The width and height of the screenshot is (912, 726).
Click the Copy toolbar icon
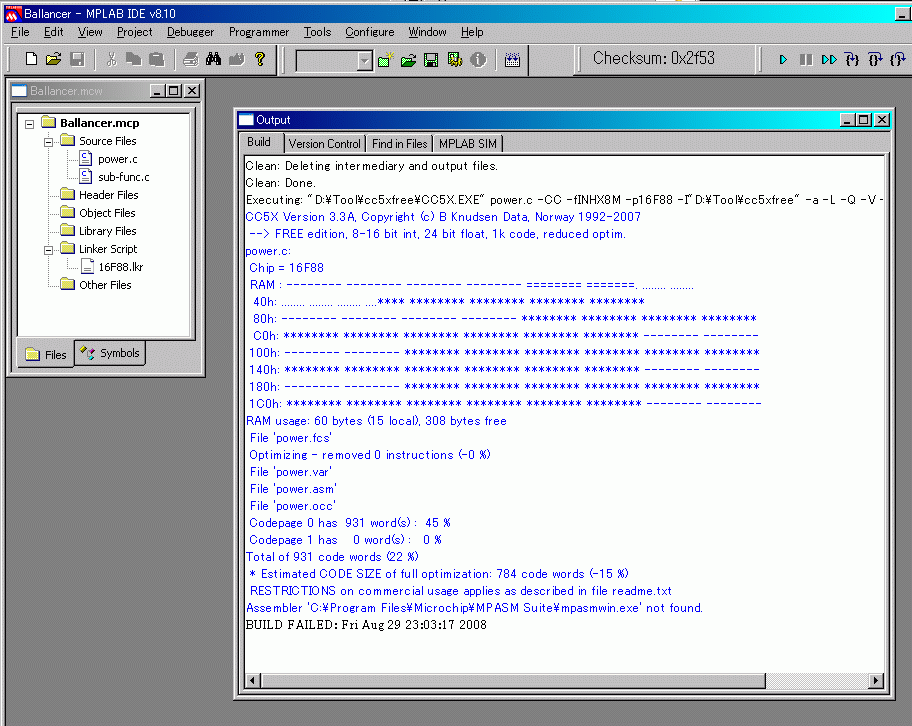(134, 59)
